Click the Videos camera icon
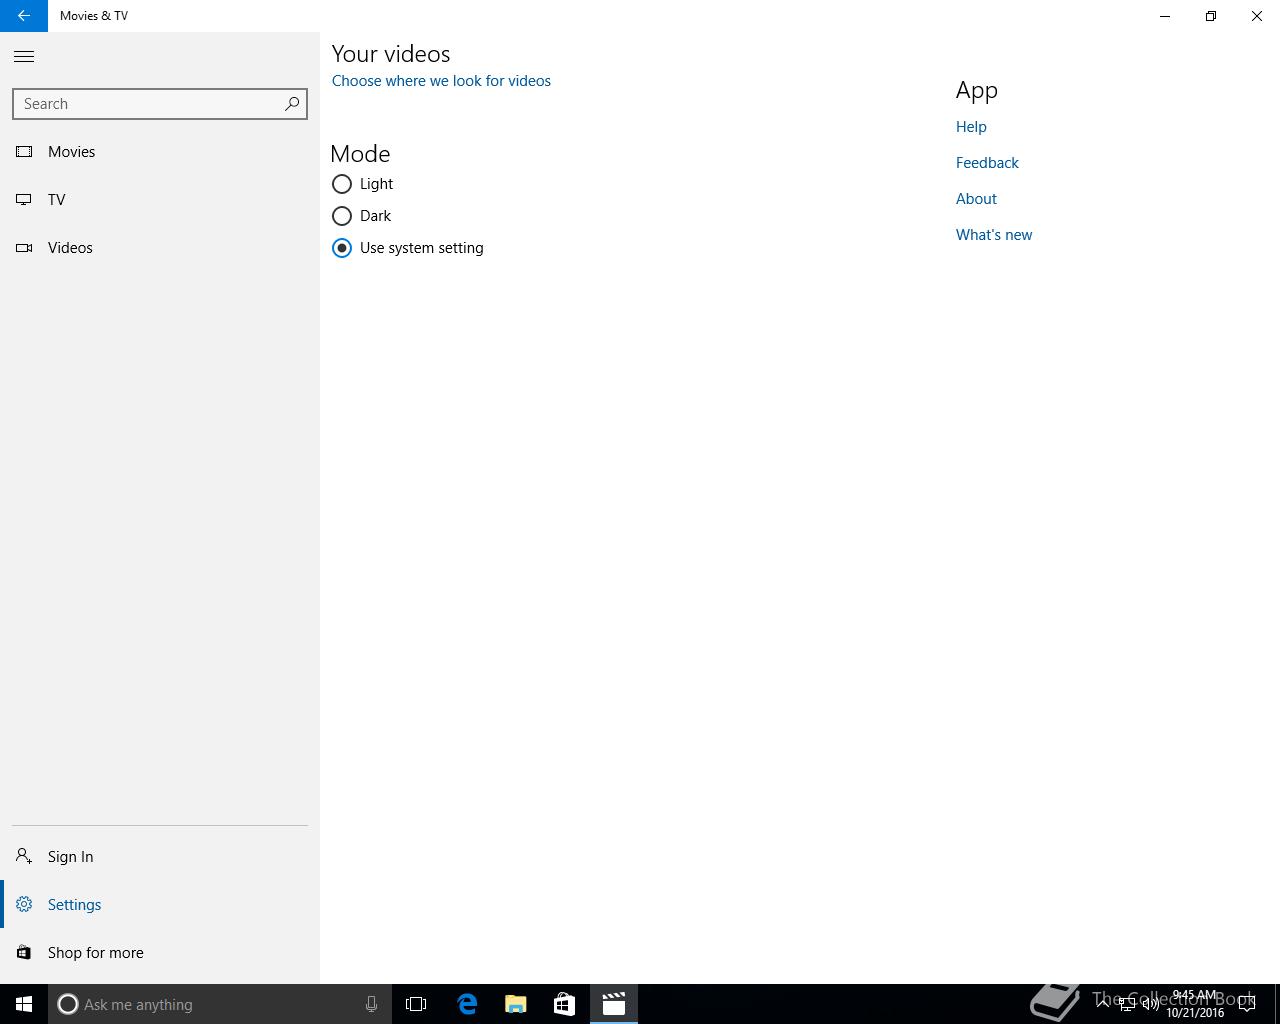The image size is (1280, 1024). pos(24,248)
